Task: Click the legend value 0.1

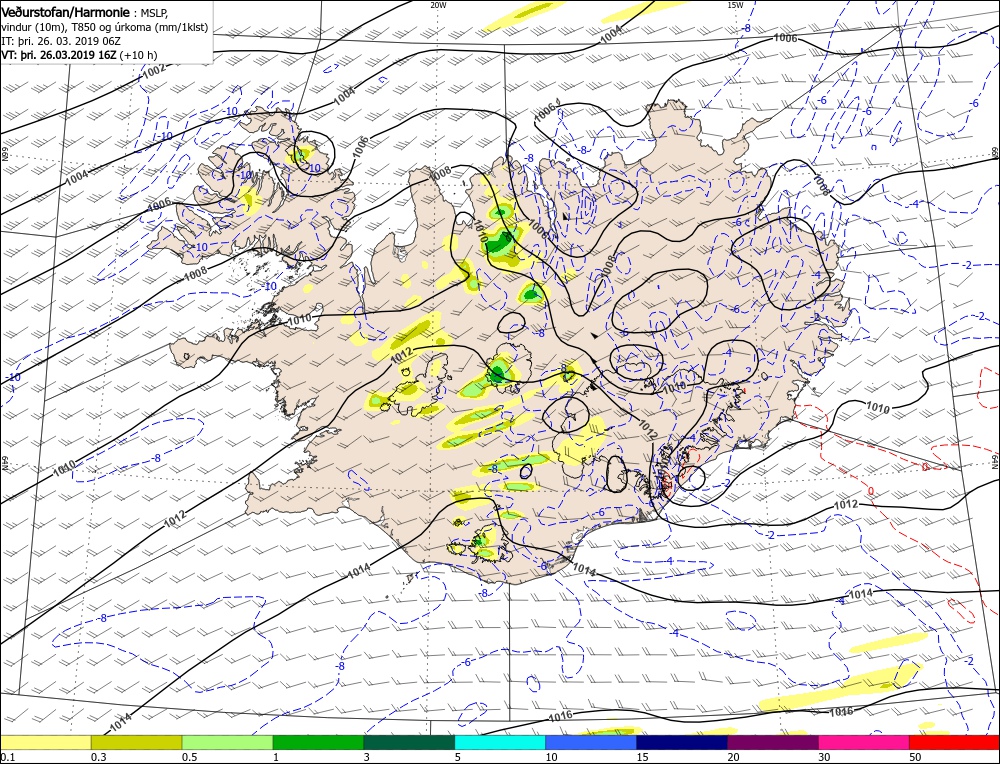Action: click(x=7, y=757)
